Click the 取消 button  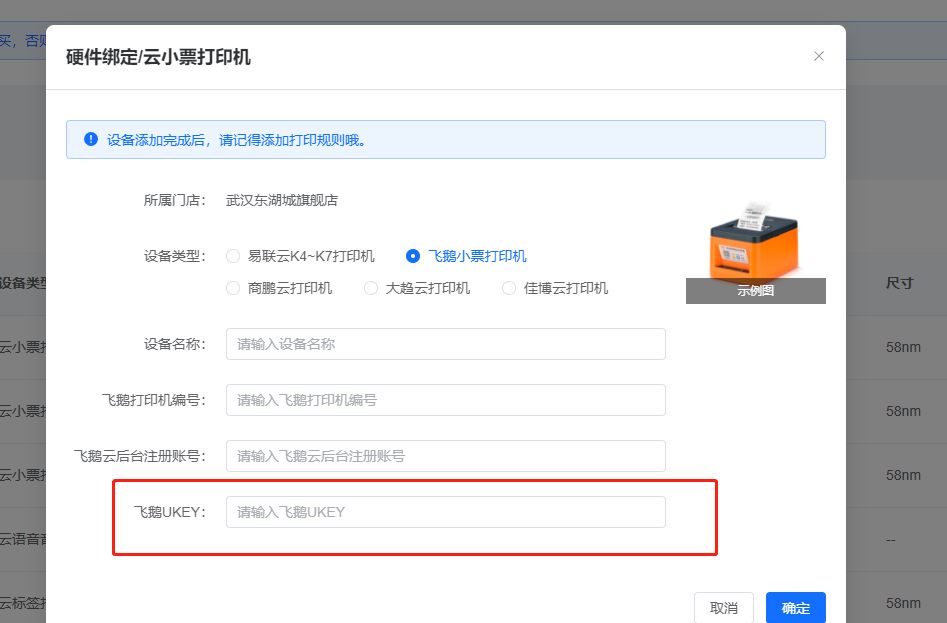724,607
